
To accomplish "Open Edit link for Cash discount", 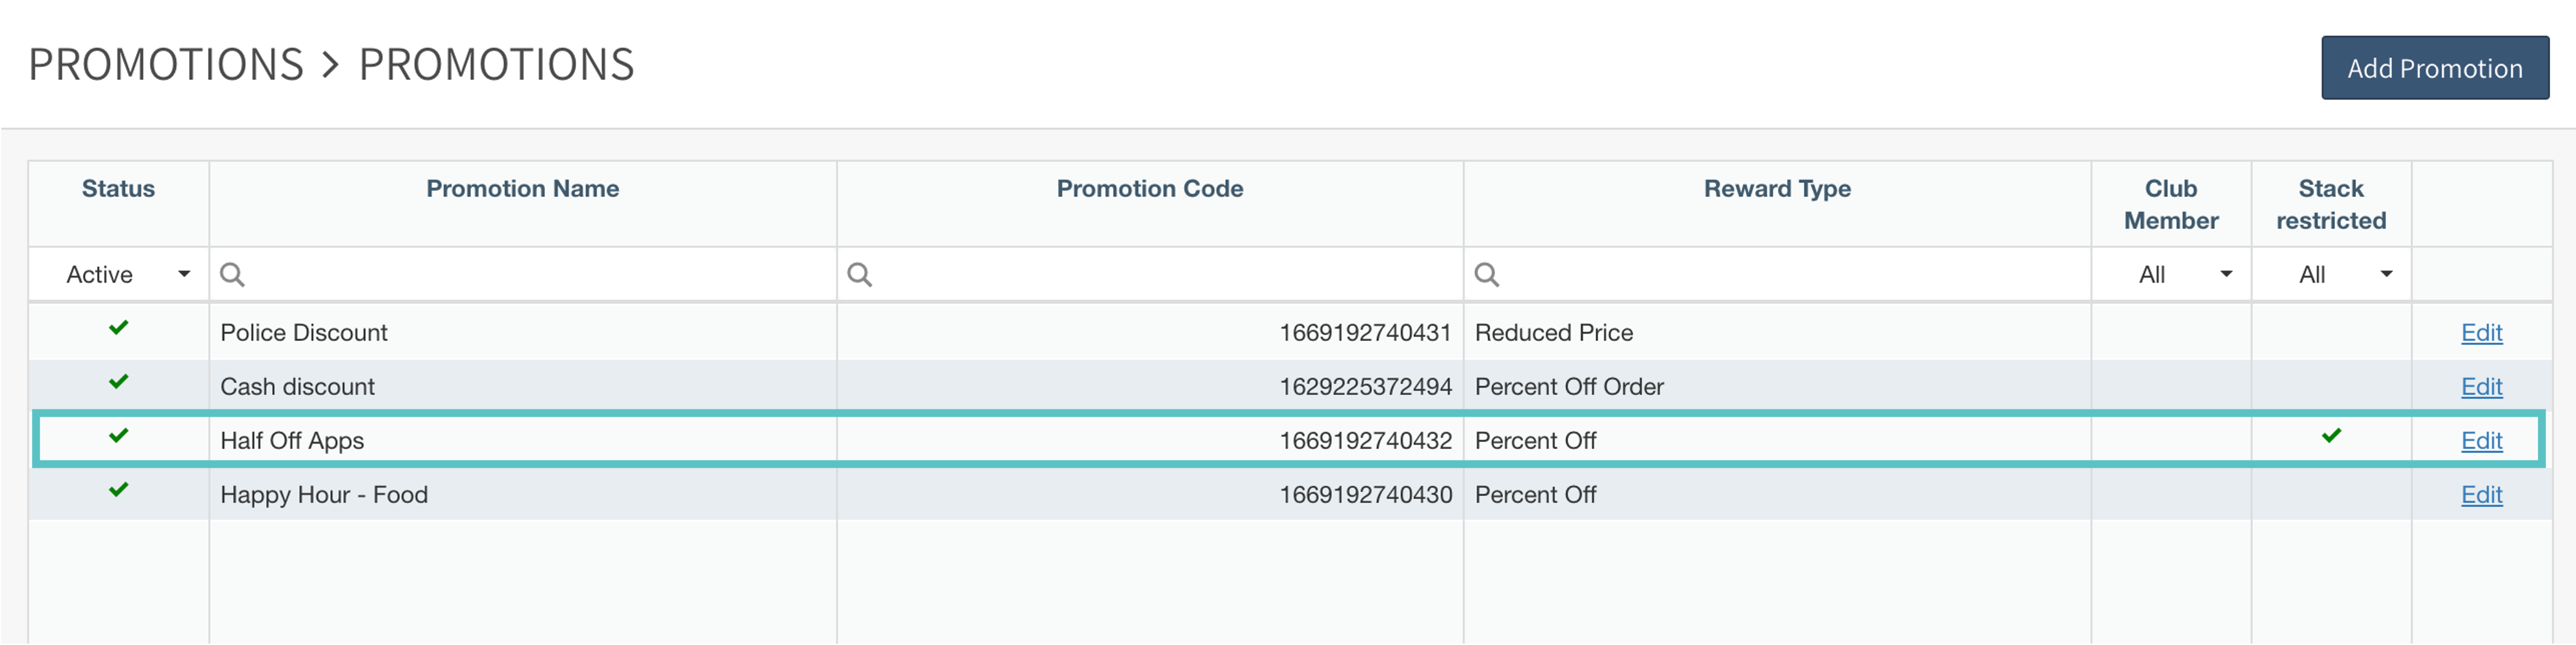I will (x=2481, y=387).
